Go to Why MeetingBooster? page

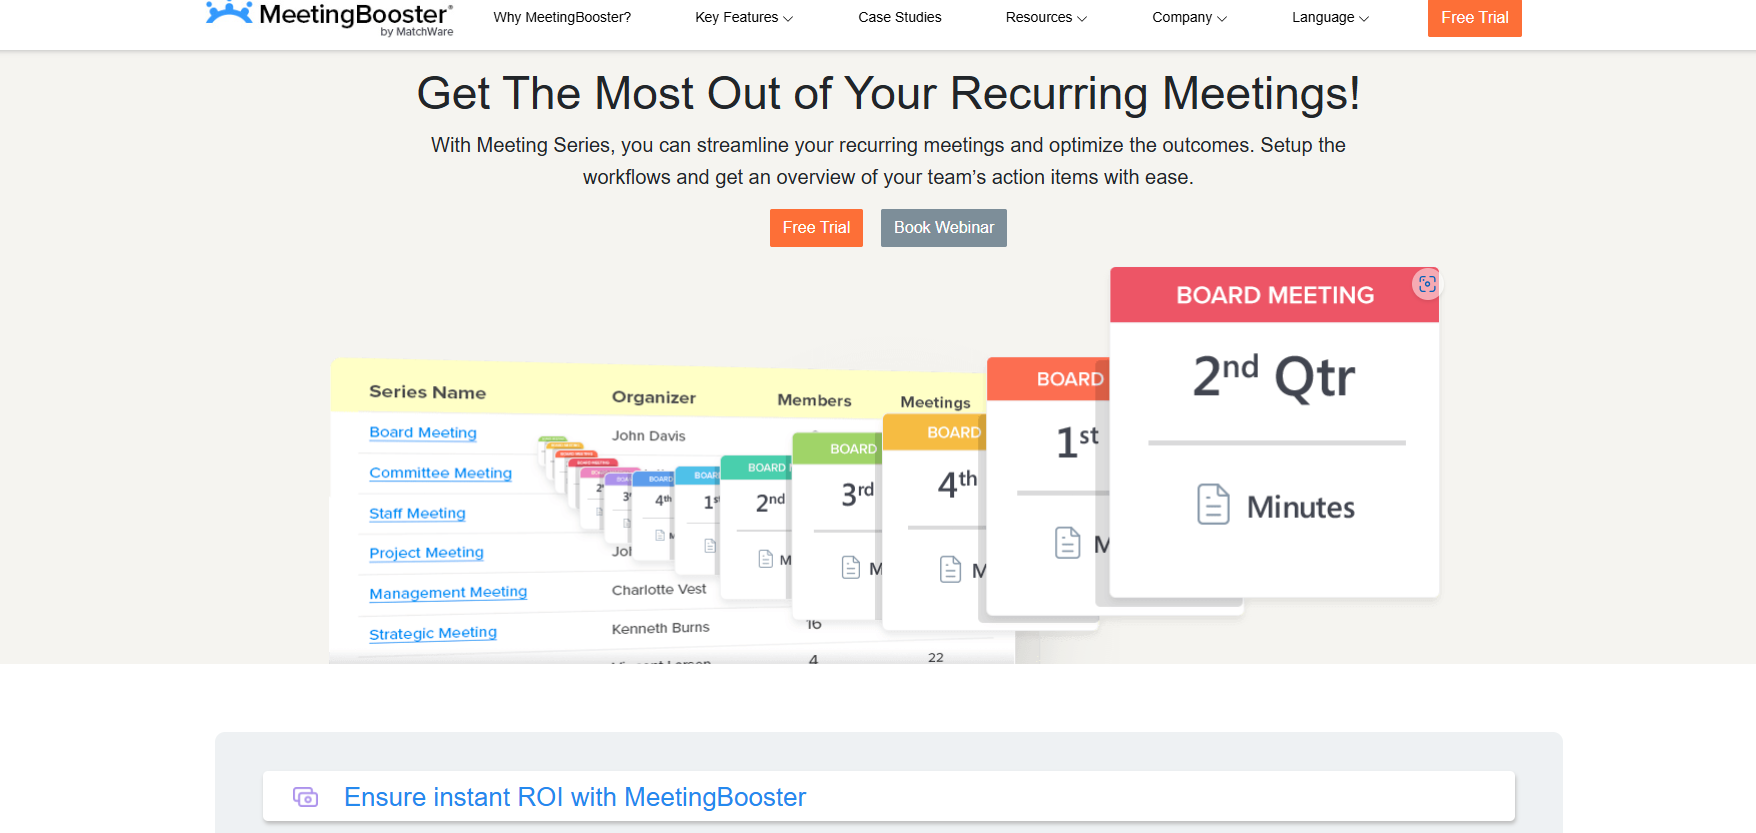[562, 17]
